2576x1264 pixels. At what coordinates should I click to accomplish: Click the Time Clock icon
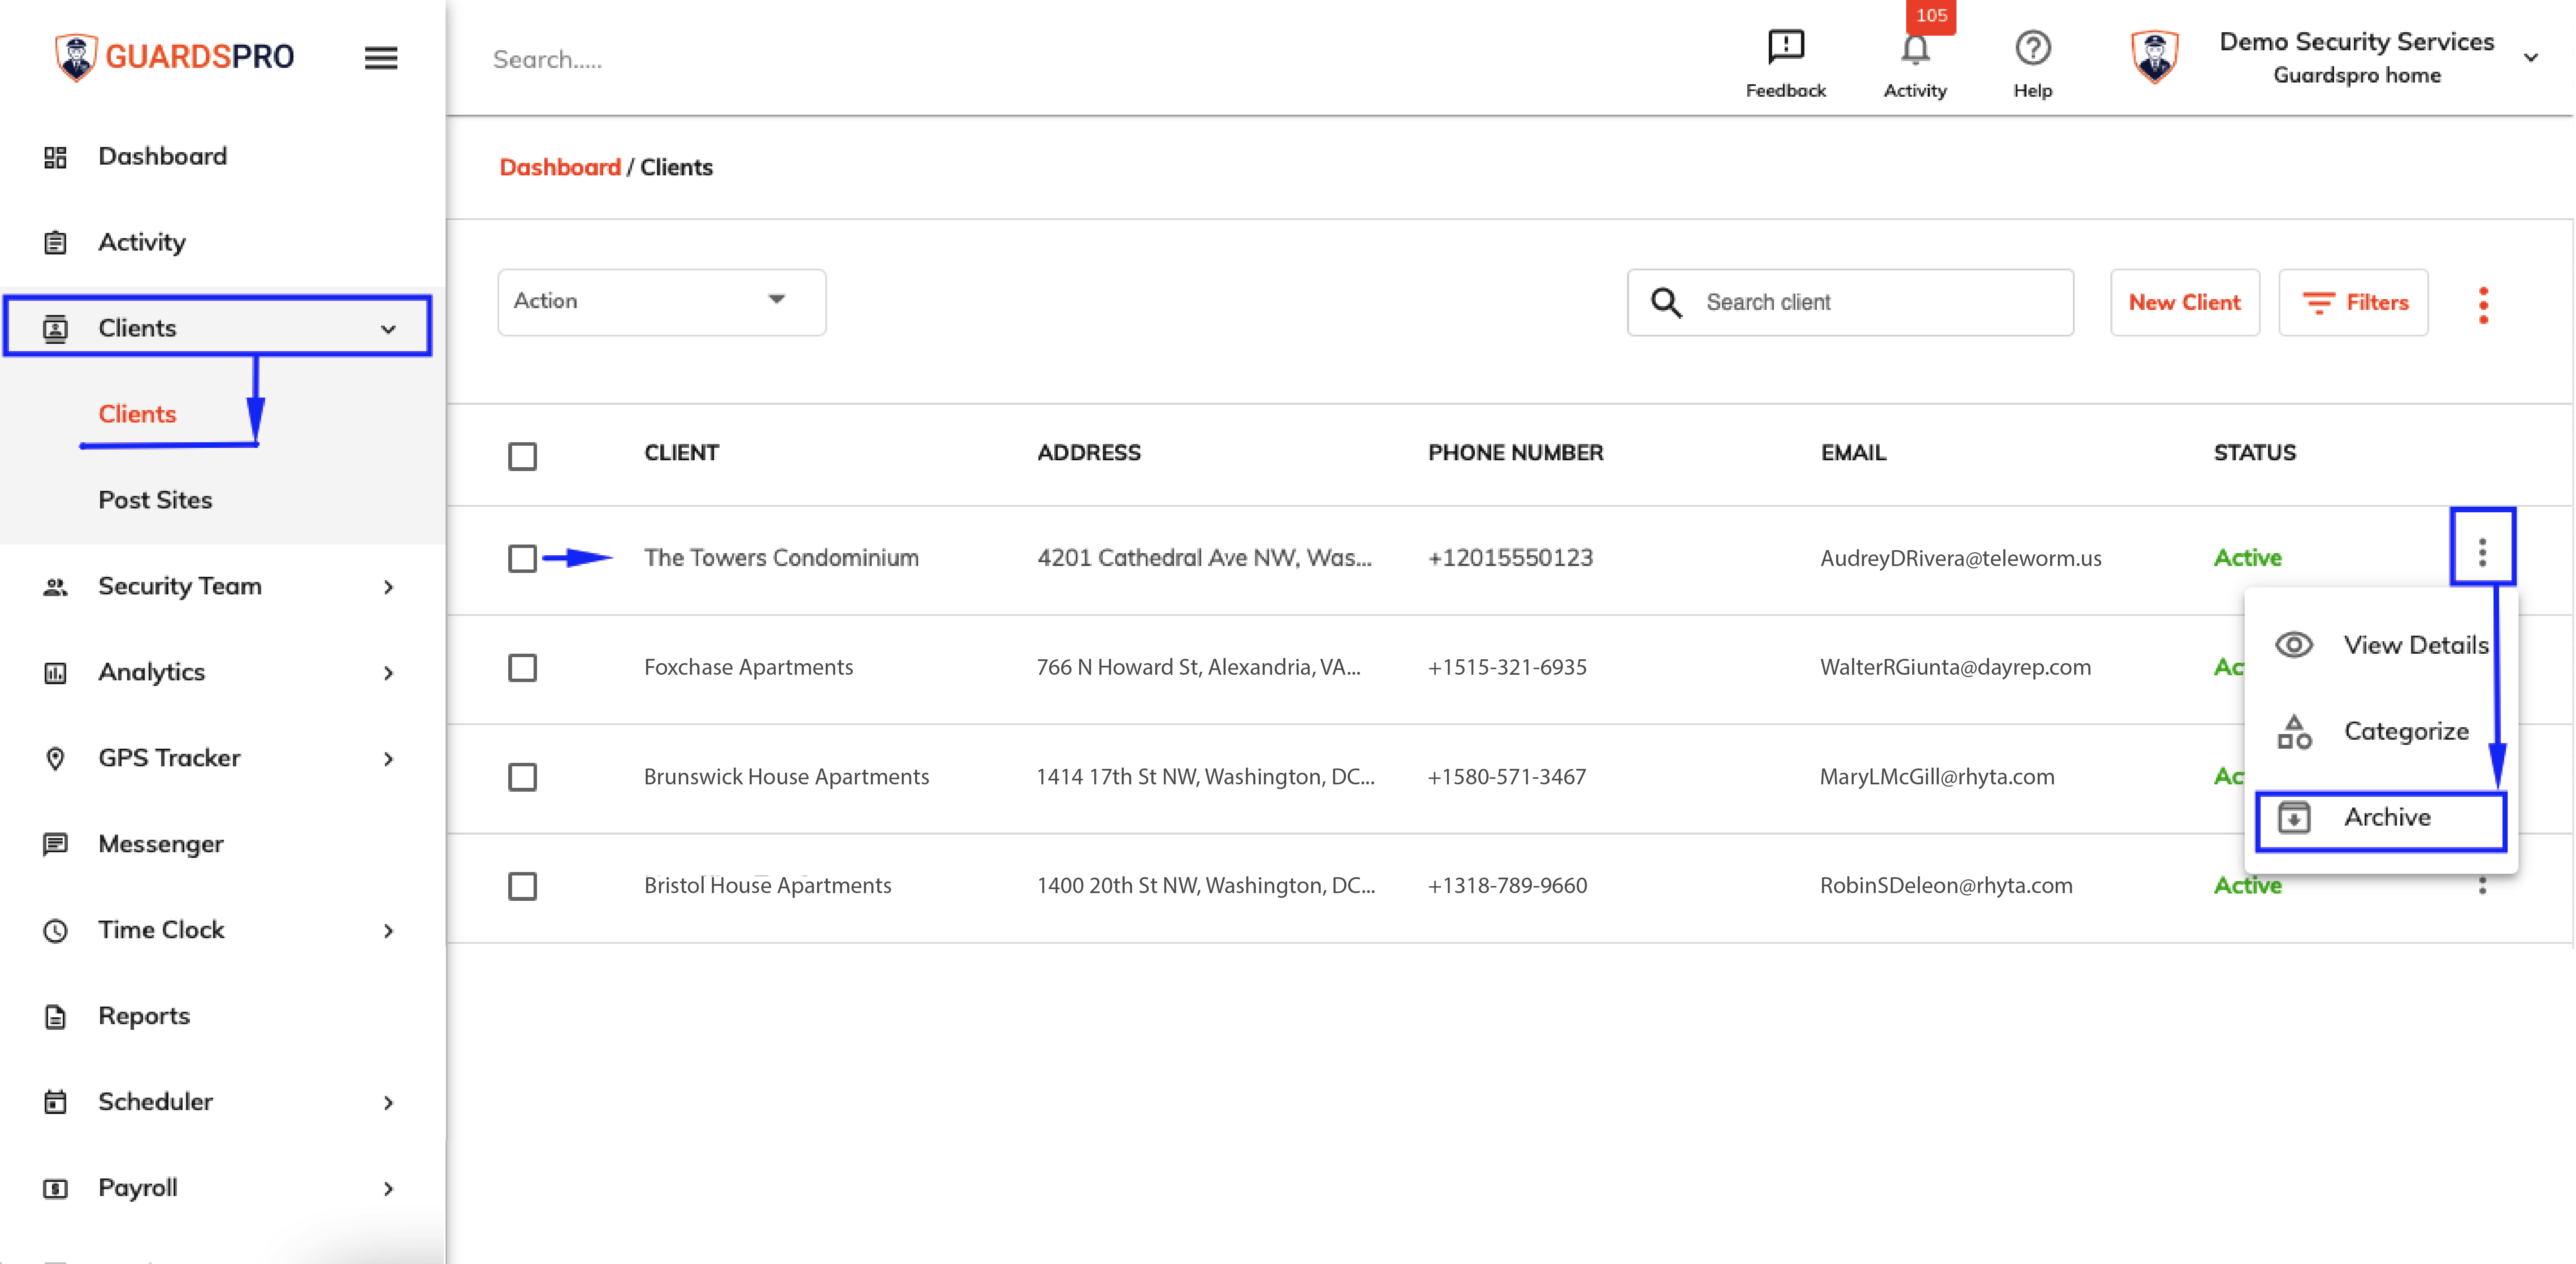click(x=55, y=931)
